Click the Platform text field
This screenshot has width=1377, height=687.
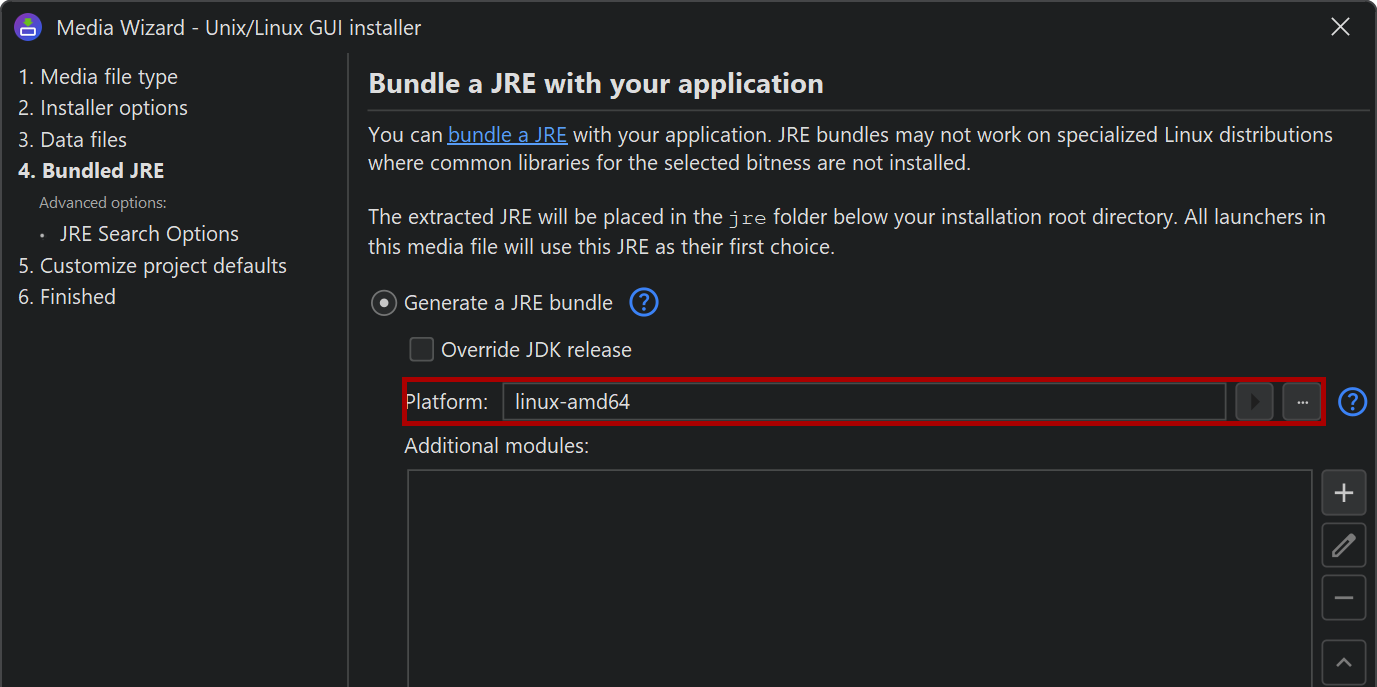864,402
